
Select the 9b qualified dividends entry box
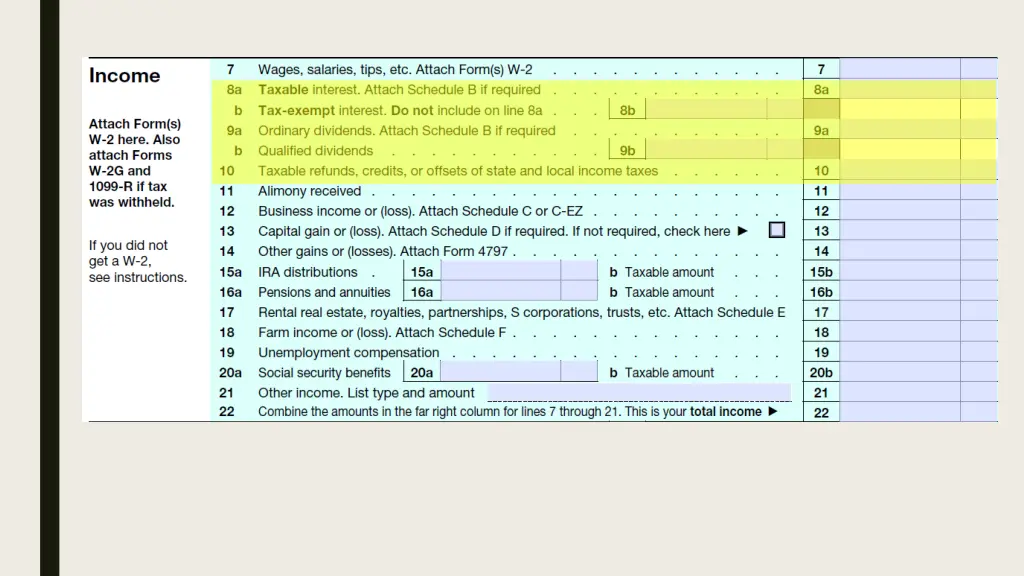[x=705, y=150]
